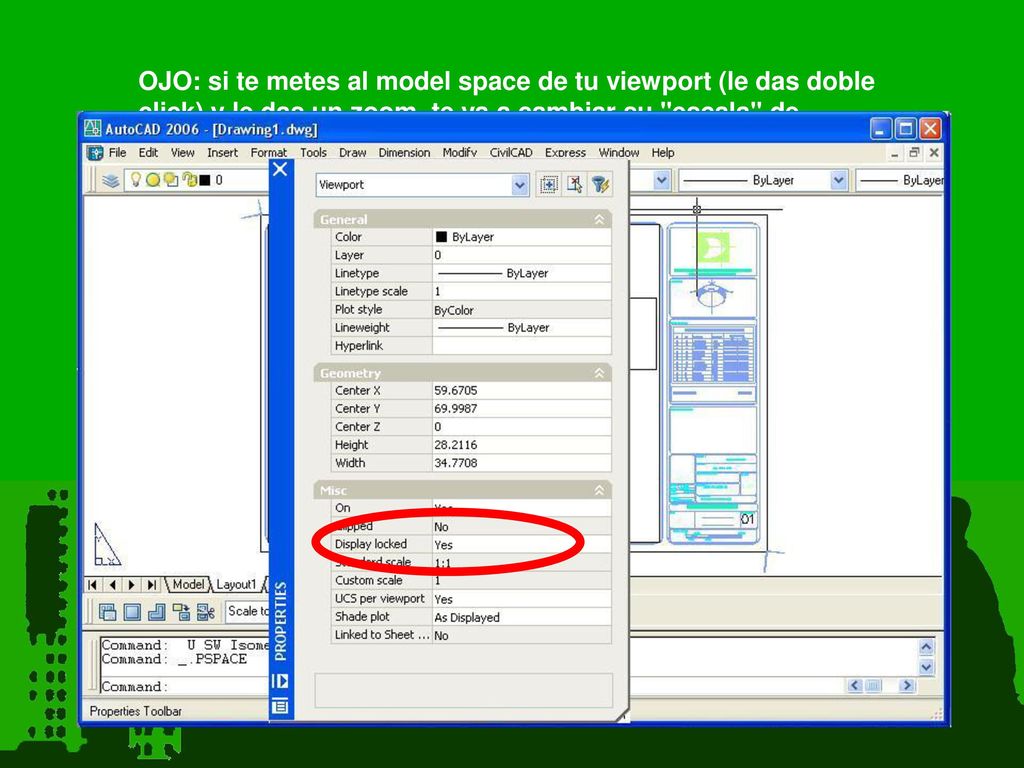Screen dimensions: 1024x768
Task: Open the Window menu
Action: (x=619, y=153)
